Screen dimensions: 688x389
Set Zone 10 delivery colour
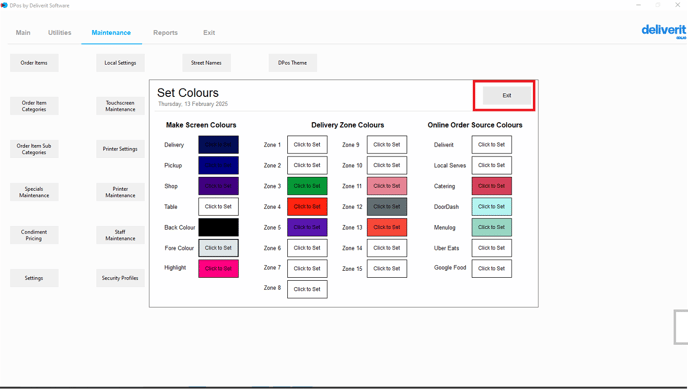pos(387,165)
